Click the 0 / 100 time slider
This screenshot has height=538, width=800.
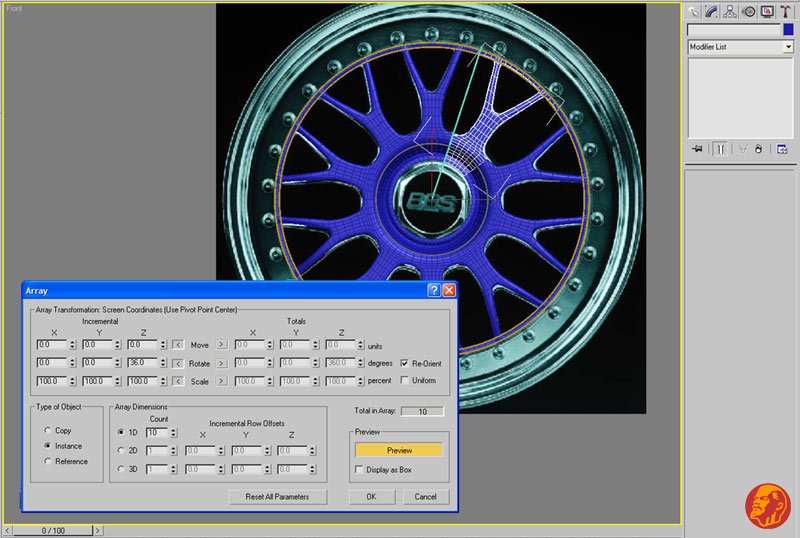[53, 530]
